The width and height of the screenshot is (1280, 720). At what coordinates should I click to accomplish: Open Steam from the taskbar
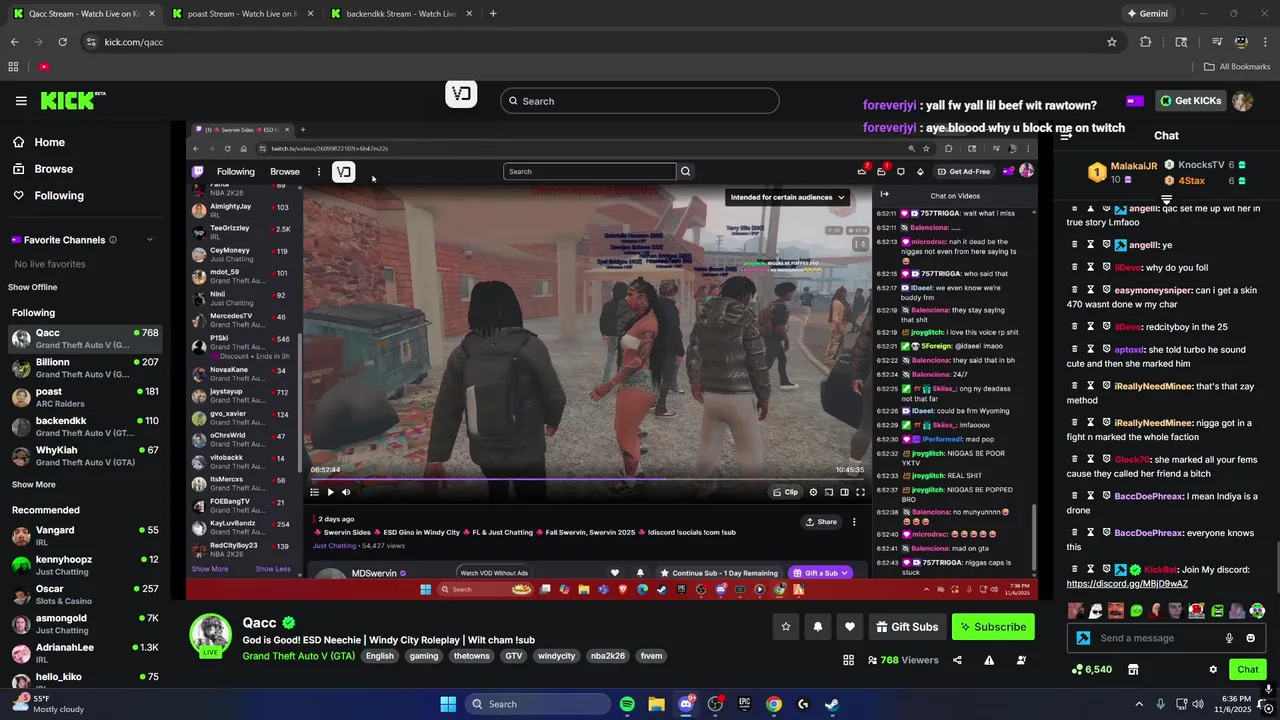832,704
